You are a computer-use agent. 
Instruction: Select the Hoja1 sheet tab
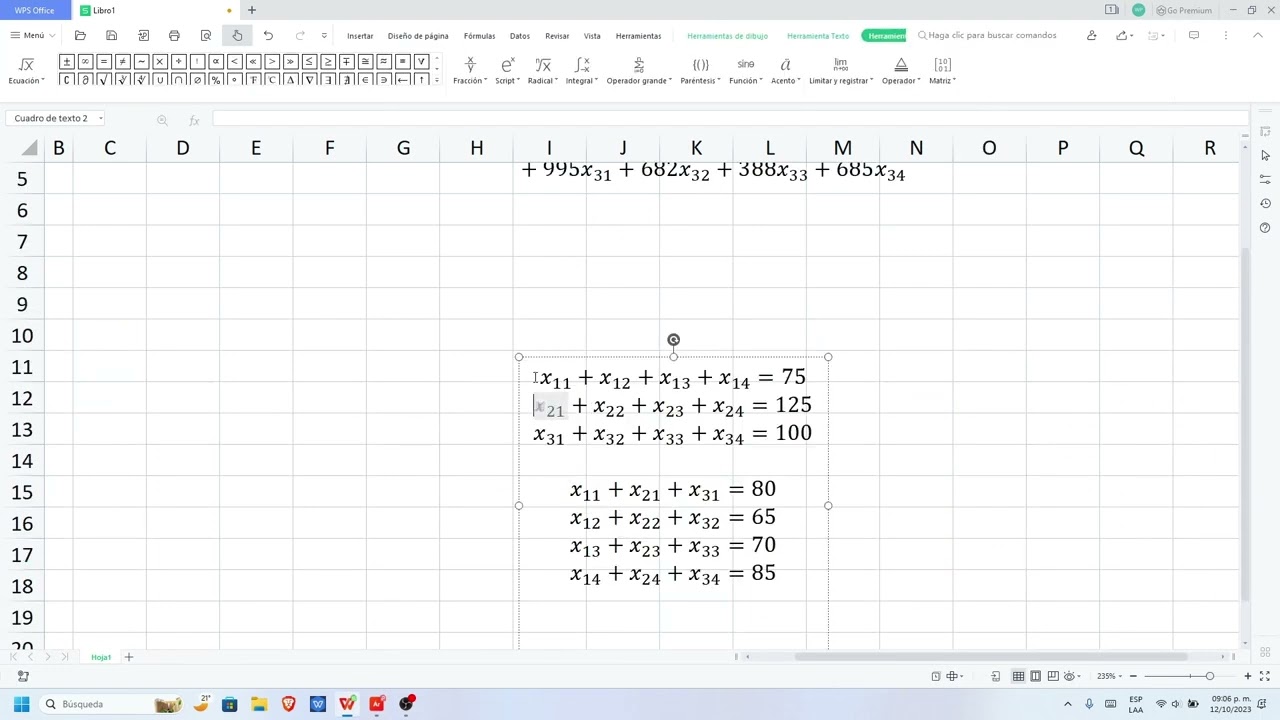[x=101, y=657]
